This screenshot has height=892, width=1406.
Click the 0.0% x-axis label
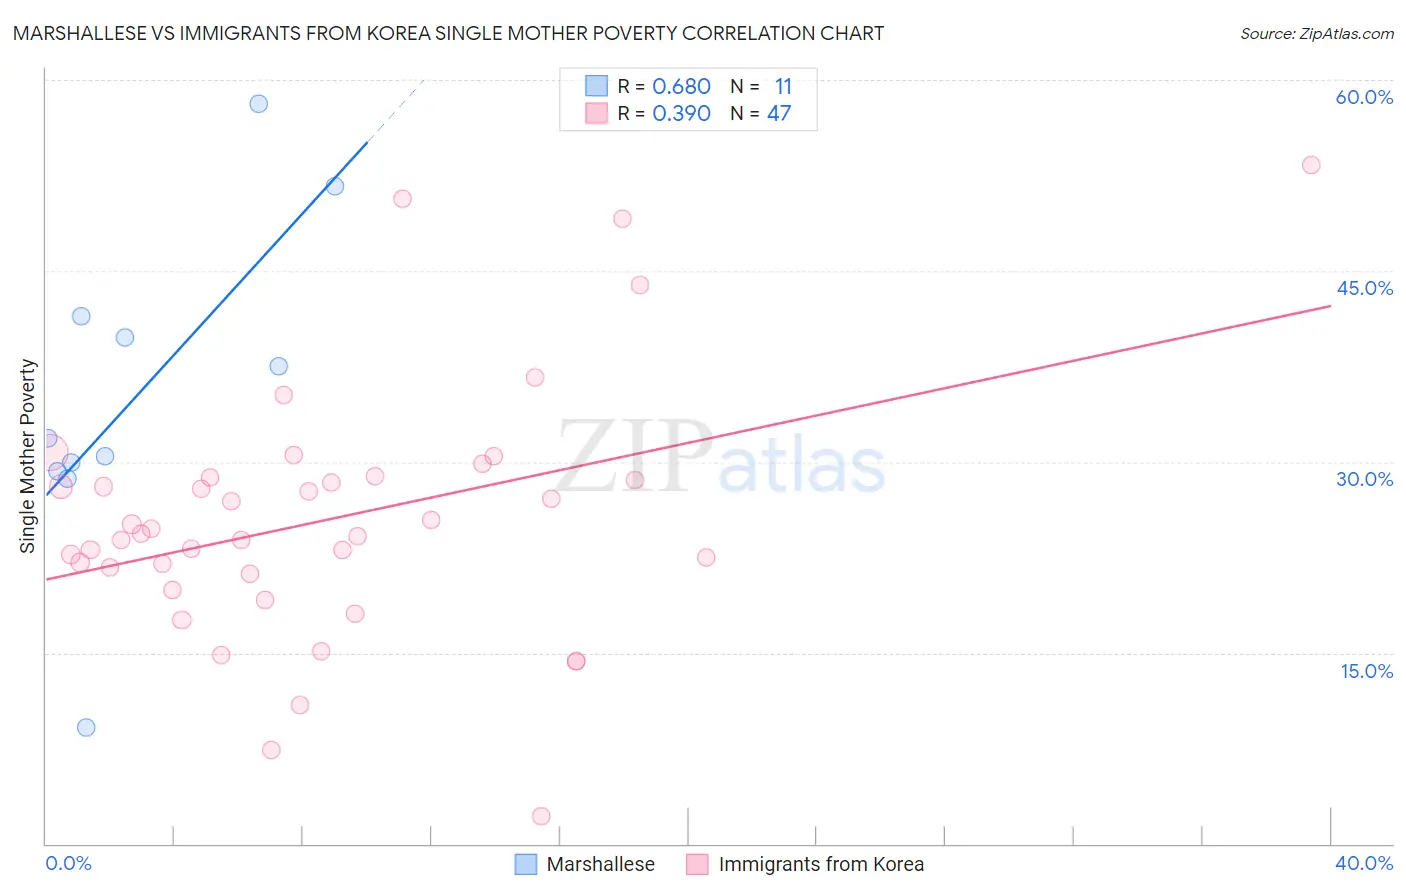(69, 863)
